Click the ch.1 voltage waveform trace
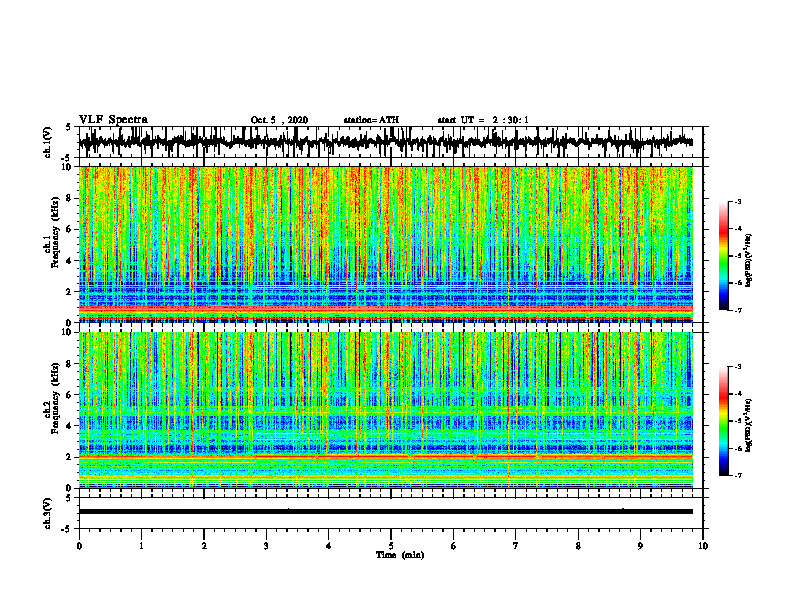The height and width of the screenshot is (612, 792). (385, 142)
